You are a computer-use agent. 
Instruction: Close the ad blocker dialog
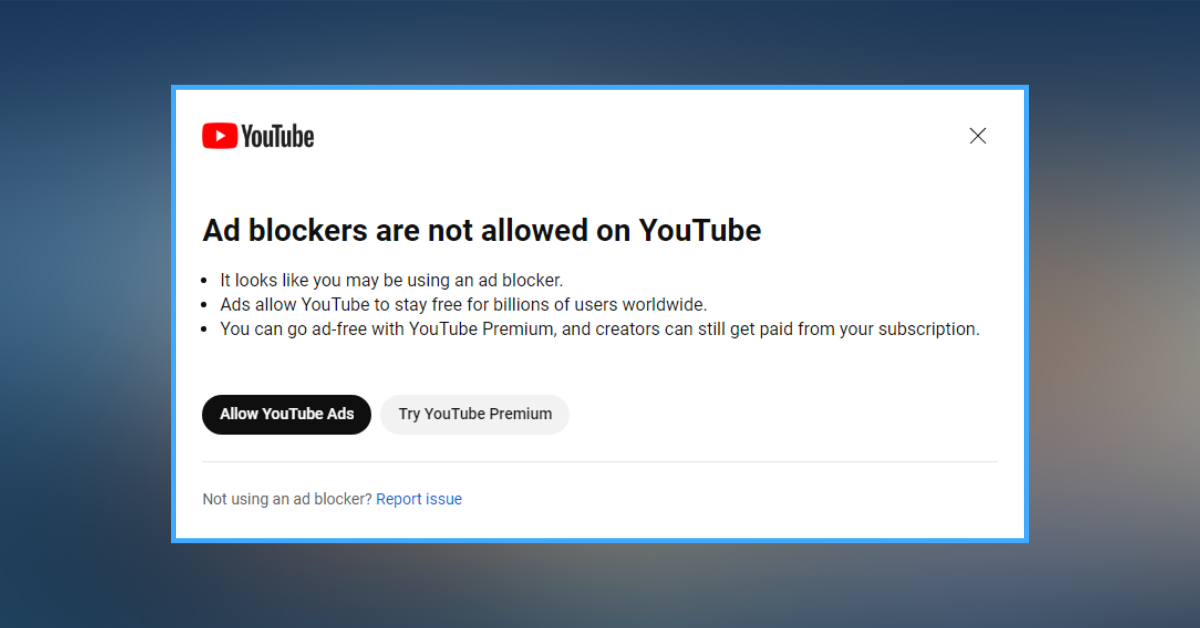coord(978,136)
